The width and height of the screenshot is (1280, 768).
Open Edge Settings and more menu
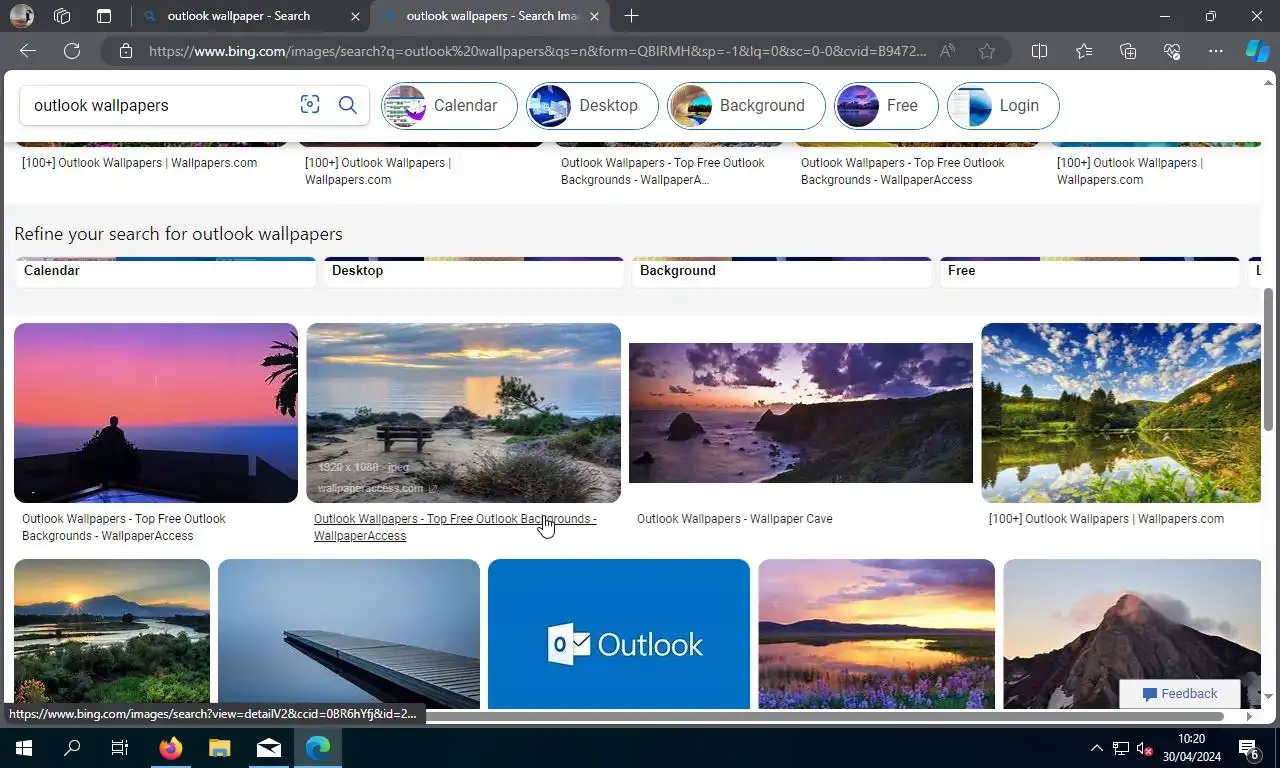pos(1216,51)
